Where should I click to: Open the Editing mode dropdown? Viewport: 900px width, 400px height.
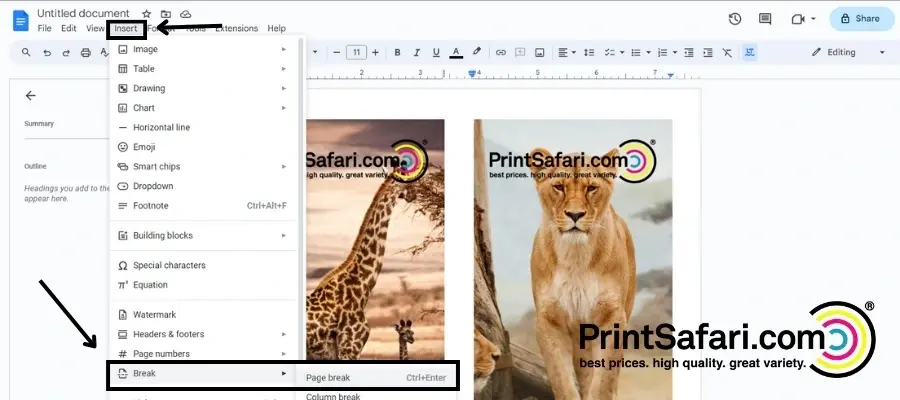[849, 52]
